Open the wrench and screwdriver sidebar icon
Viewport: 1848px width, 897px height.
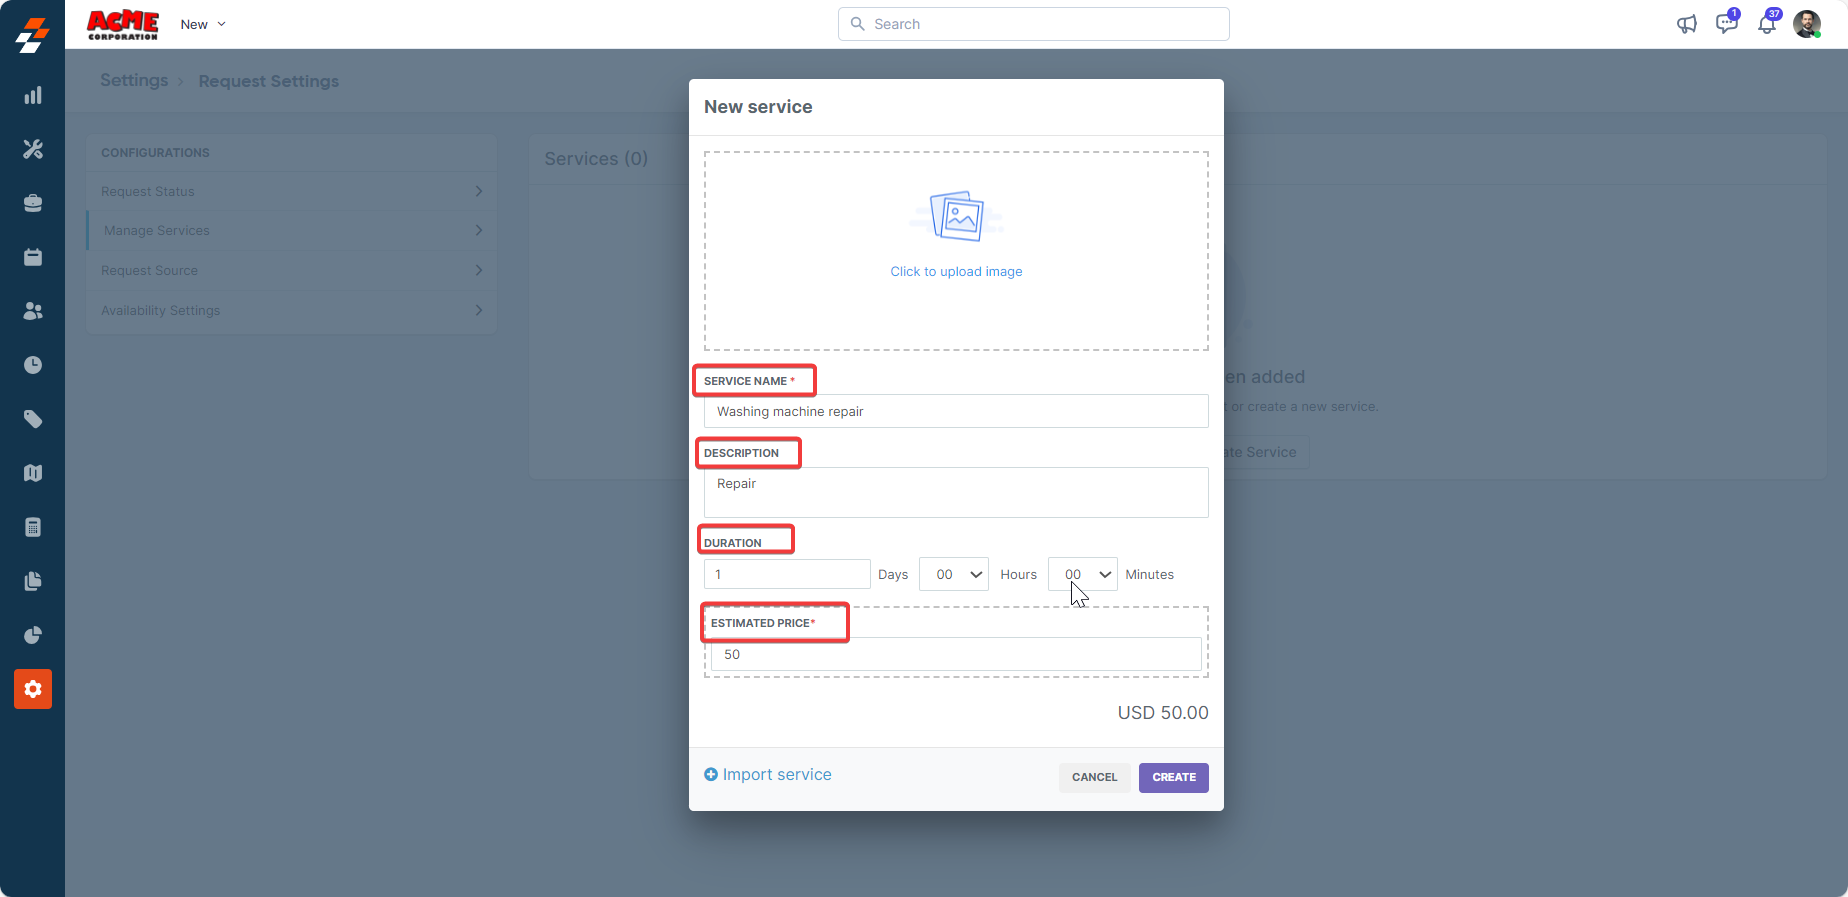(x=33, y=149)
